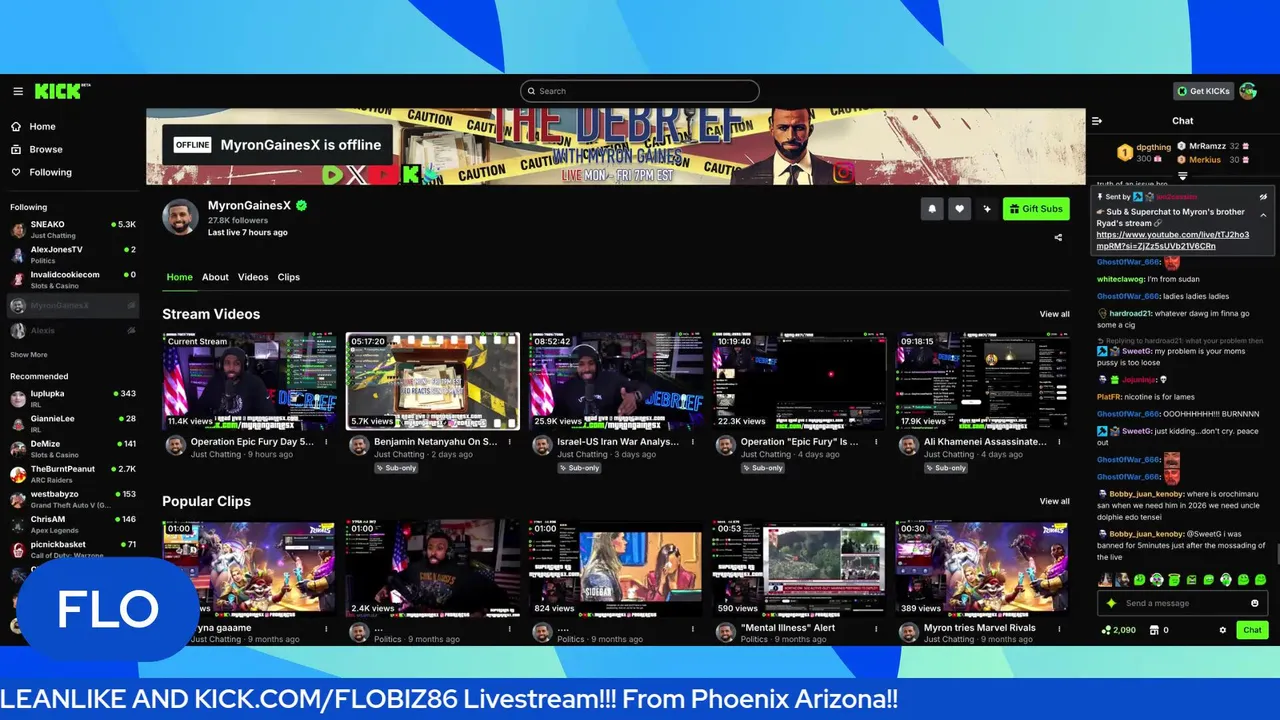This screenshot has width=1280, height=720.
Task: Expand Show More in Following list
Action: click(x=29, y=355)
